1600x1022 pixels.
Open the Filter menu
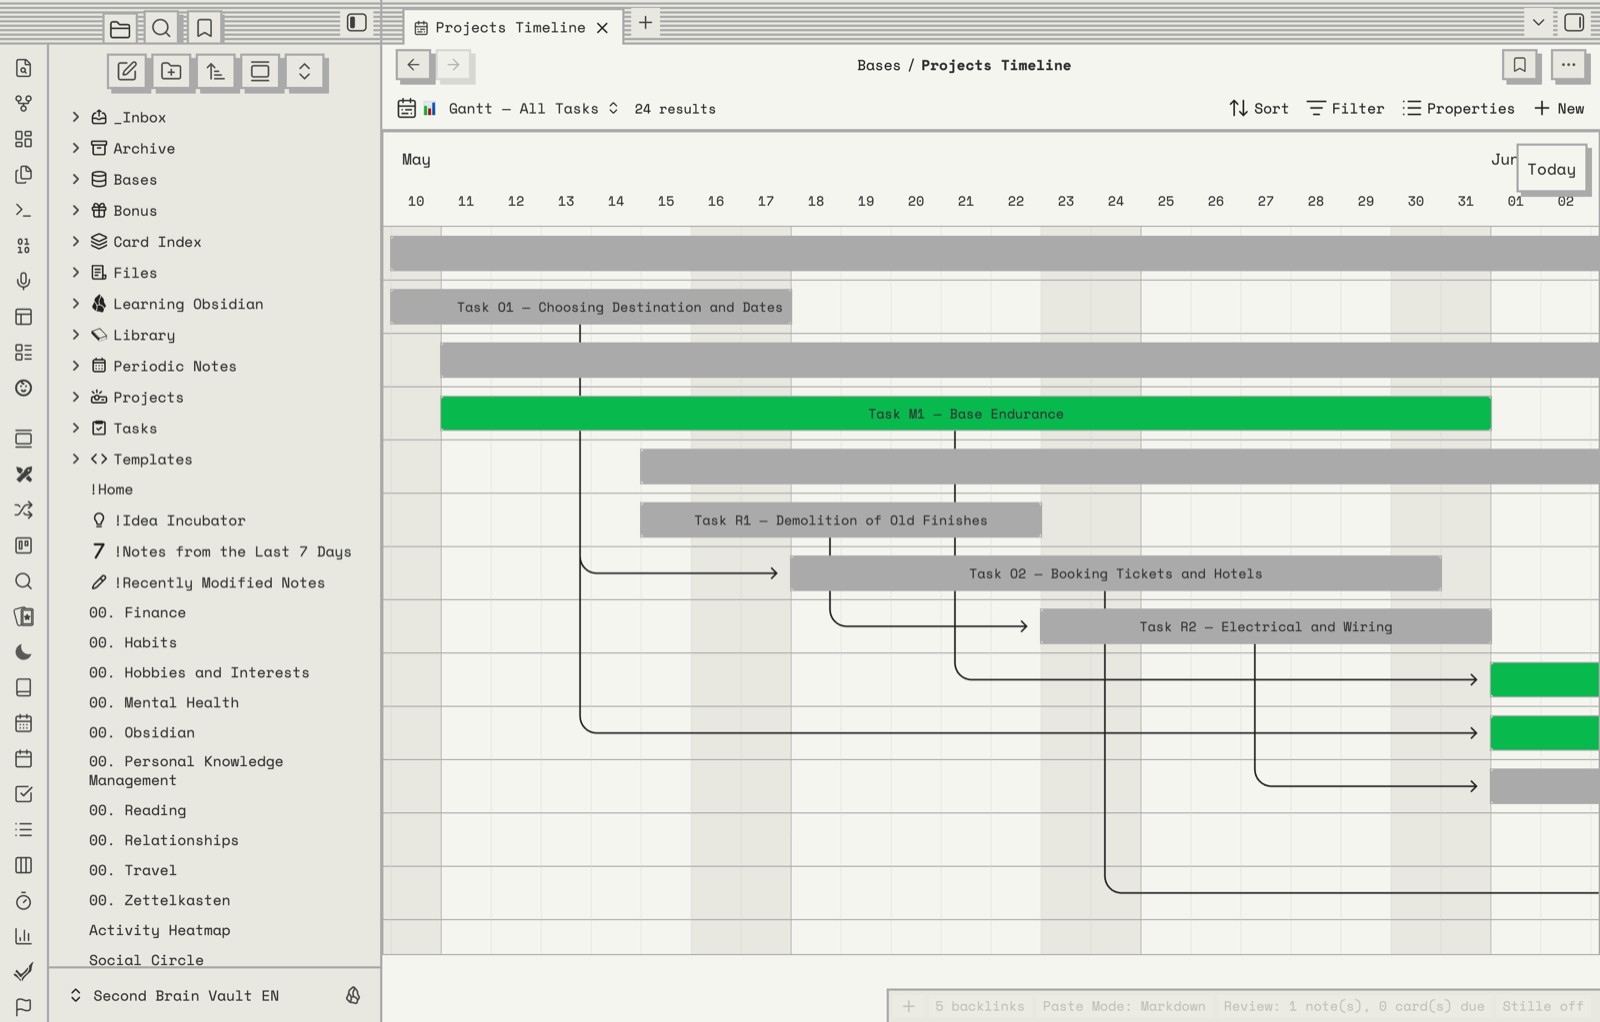point(1345,108)
